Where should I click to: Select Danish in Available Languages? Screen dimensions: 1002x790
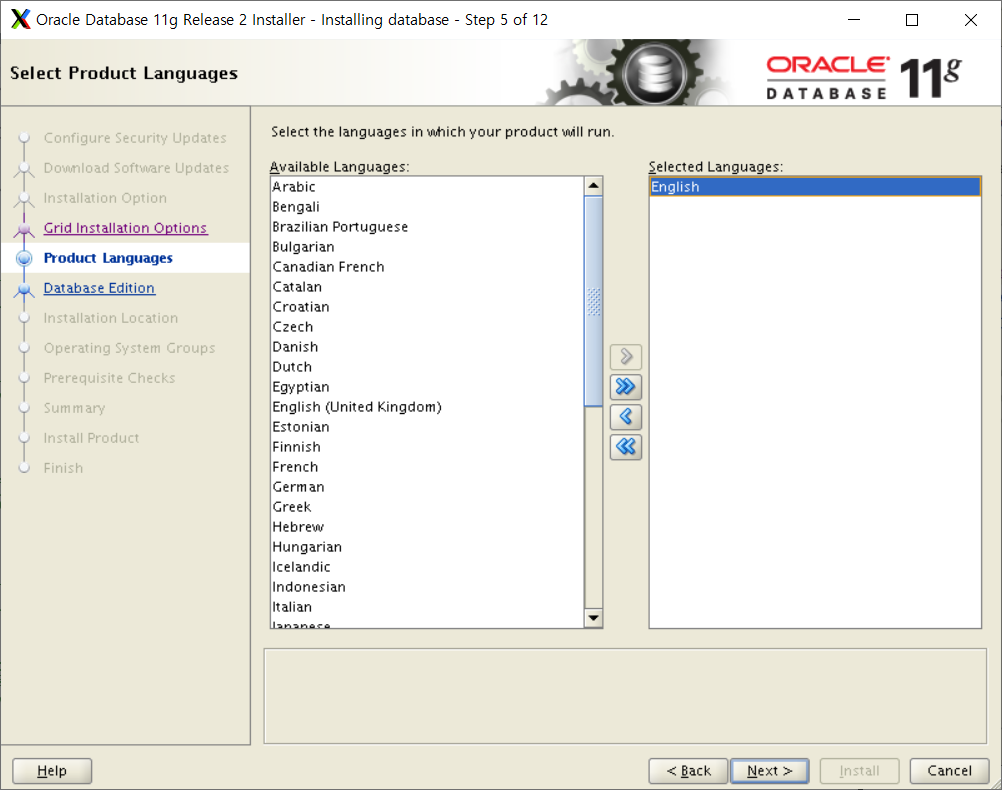tap(427, 346)
